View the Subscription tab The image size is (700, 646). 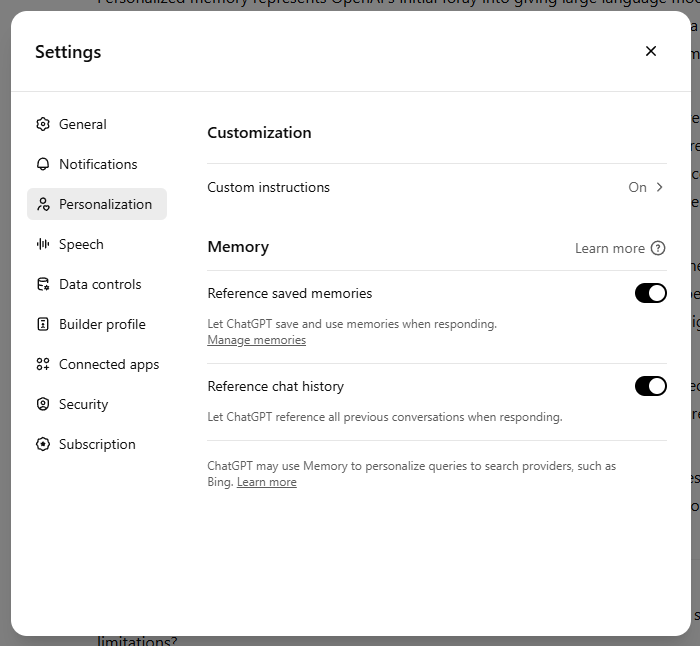coord(97,445)
